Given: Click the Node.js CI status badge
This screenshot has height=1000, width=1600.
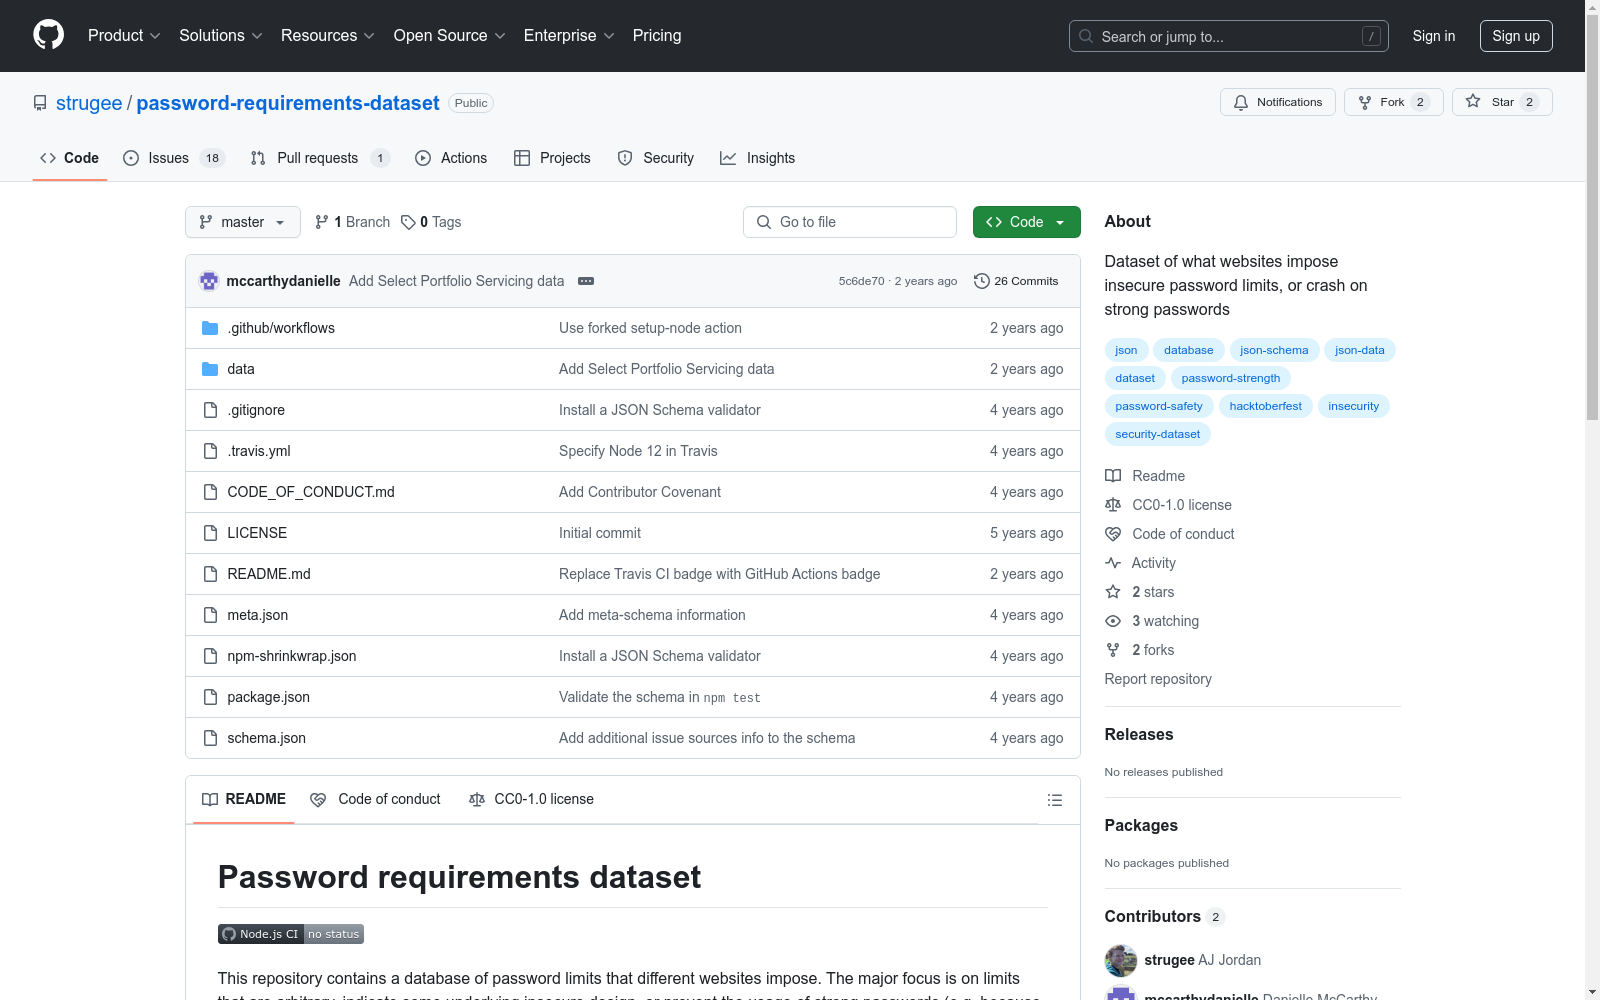Looking at the screenshot, I should (x=291, y=934).
